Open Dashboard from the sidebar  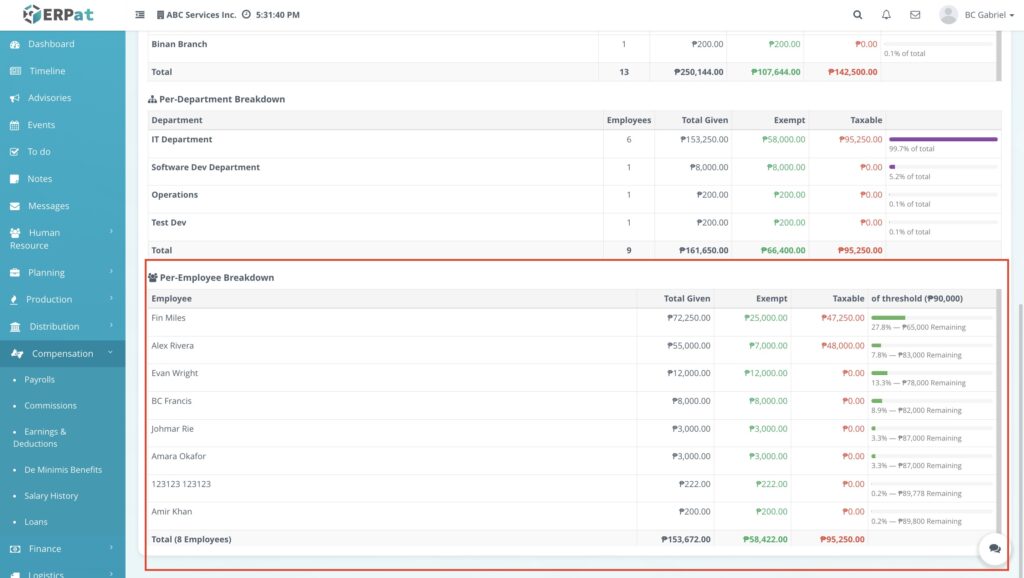[x=50, y=44]
